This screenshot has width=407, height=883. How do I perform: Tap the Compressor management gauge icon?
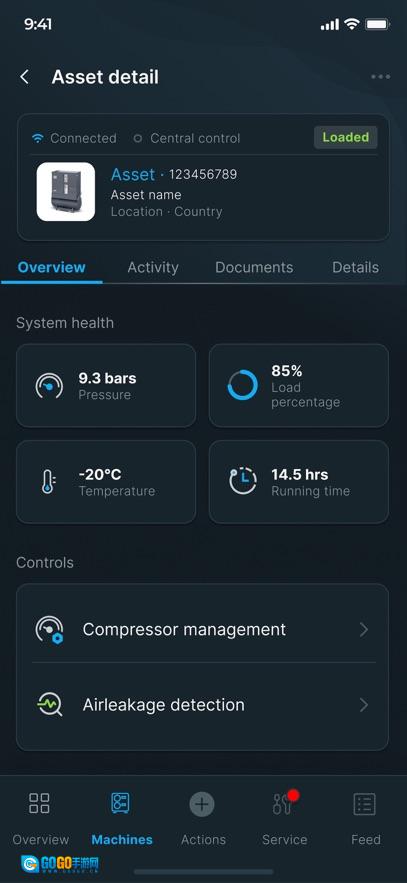(50, 630)
